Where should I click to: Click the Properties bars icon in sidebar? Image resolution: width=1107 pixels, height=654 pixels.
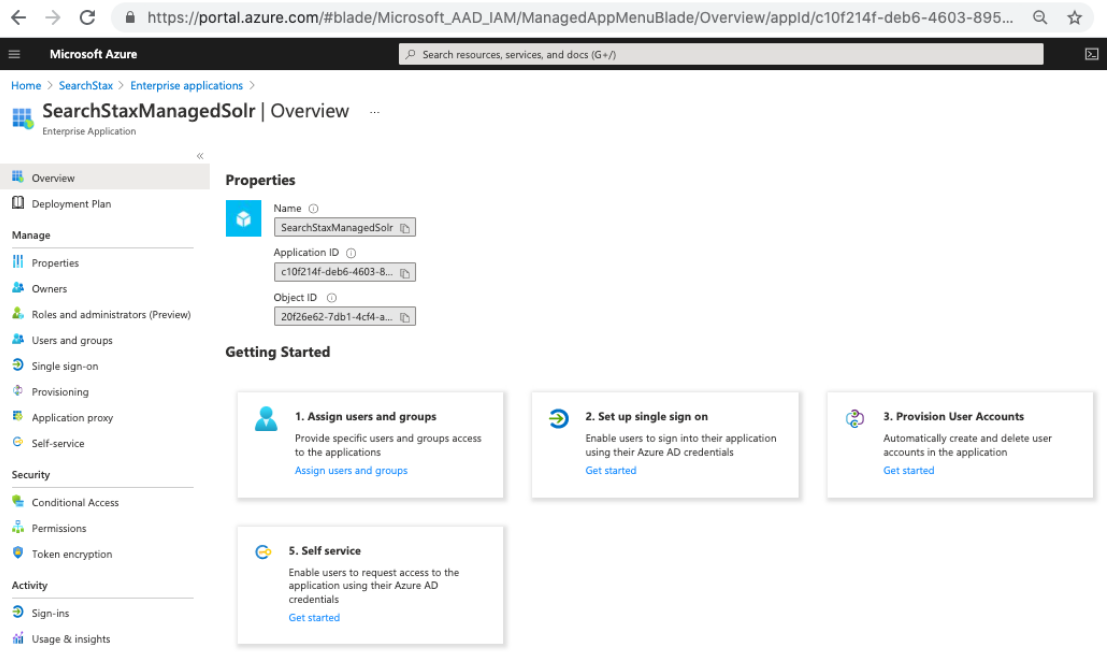(18, 262)
